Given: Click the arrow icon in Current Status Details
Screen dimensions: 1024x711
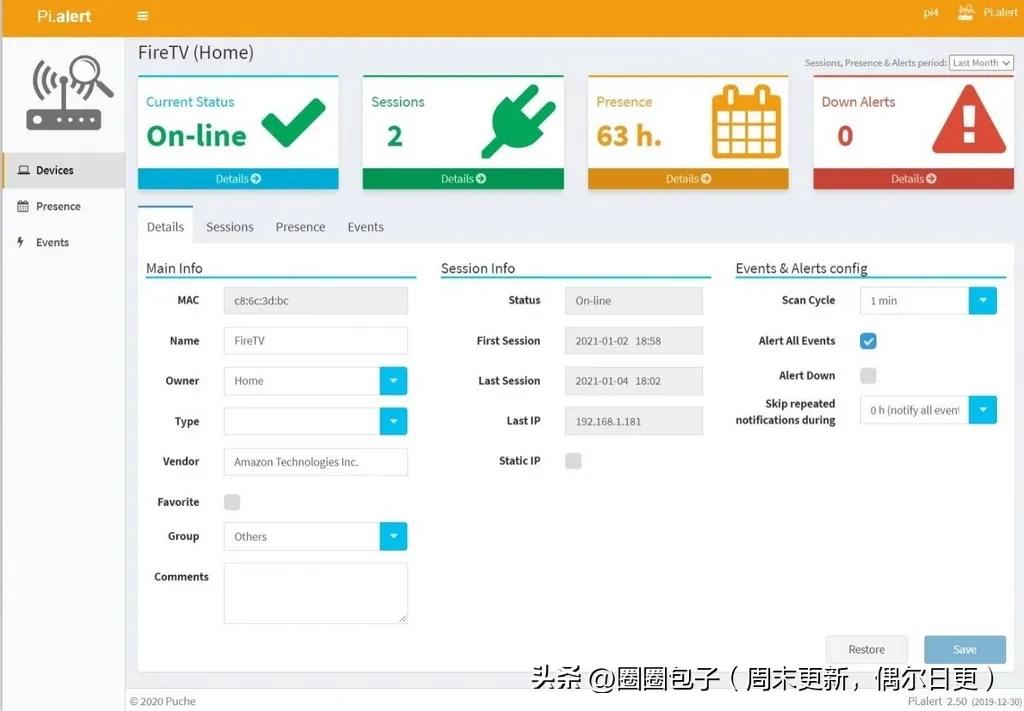Looking at the screenshot, I should click(256, 179).
